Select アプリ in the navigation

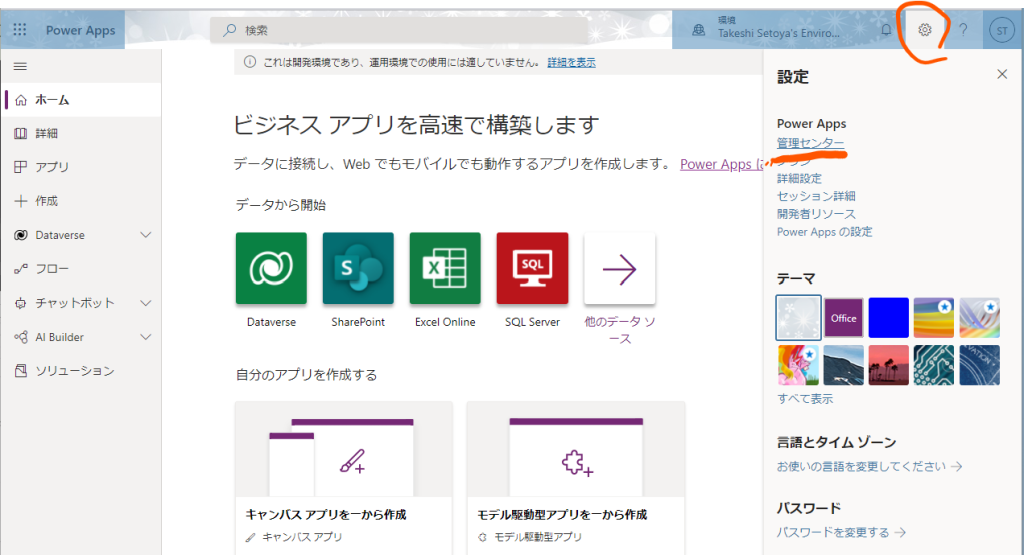tap(82, 166)
